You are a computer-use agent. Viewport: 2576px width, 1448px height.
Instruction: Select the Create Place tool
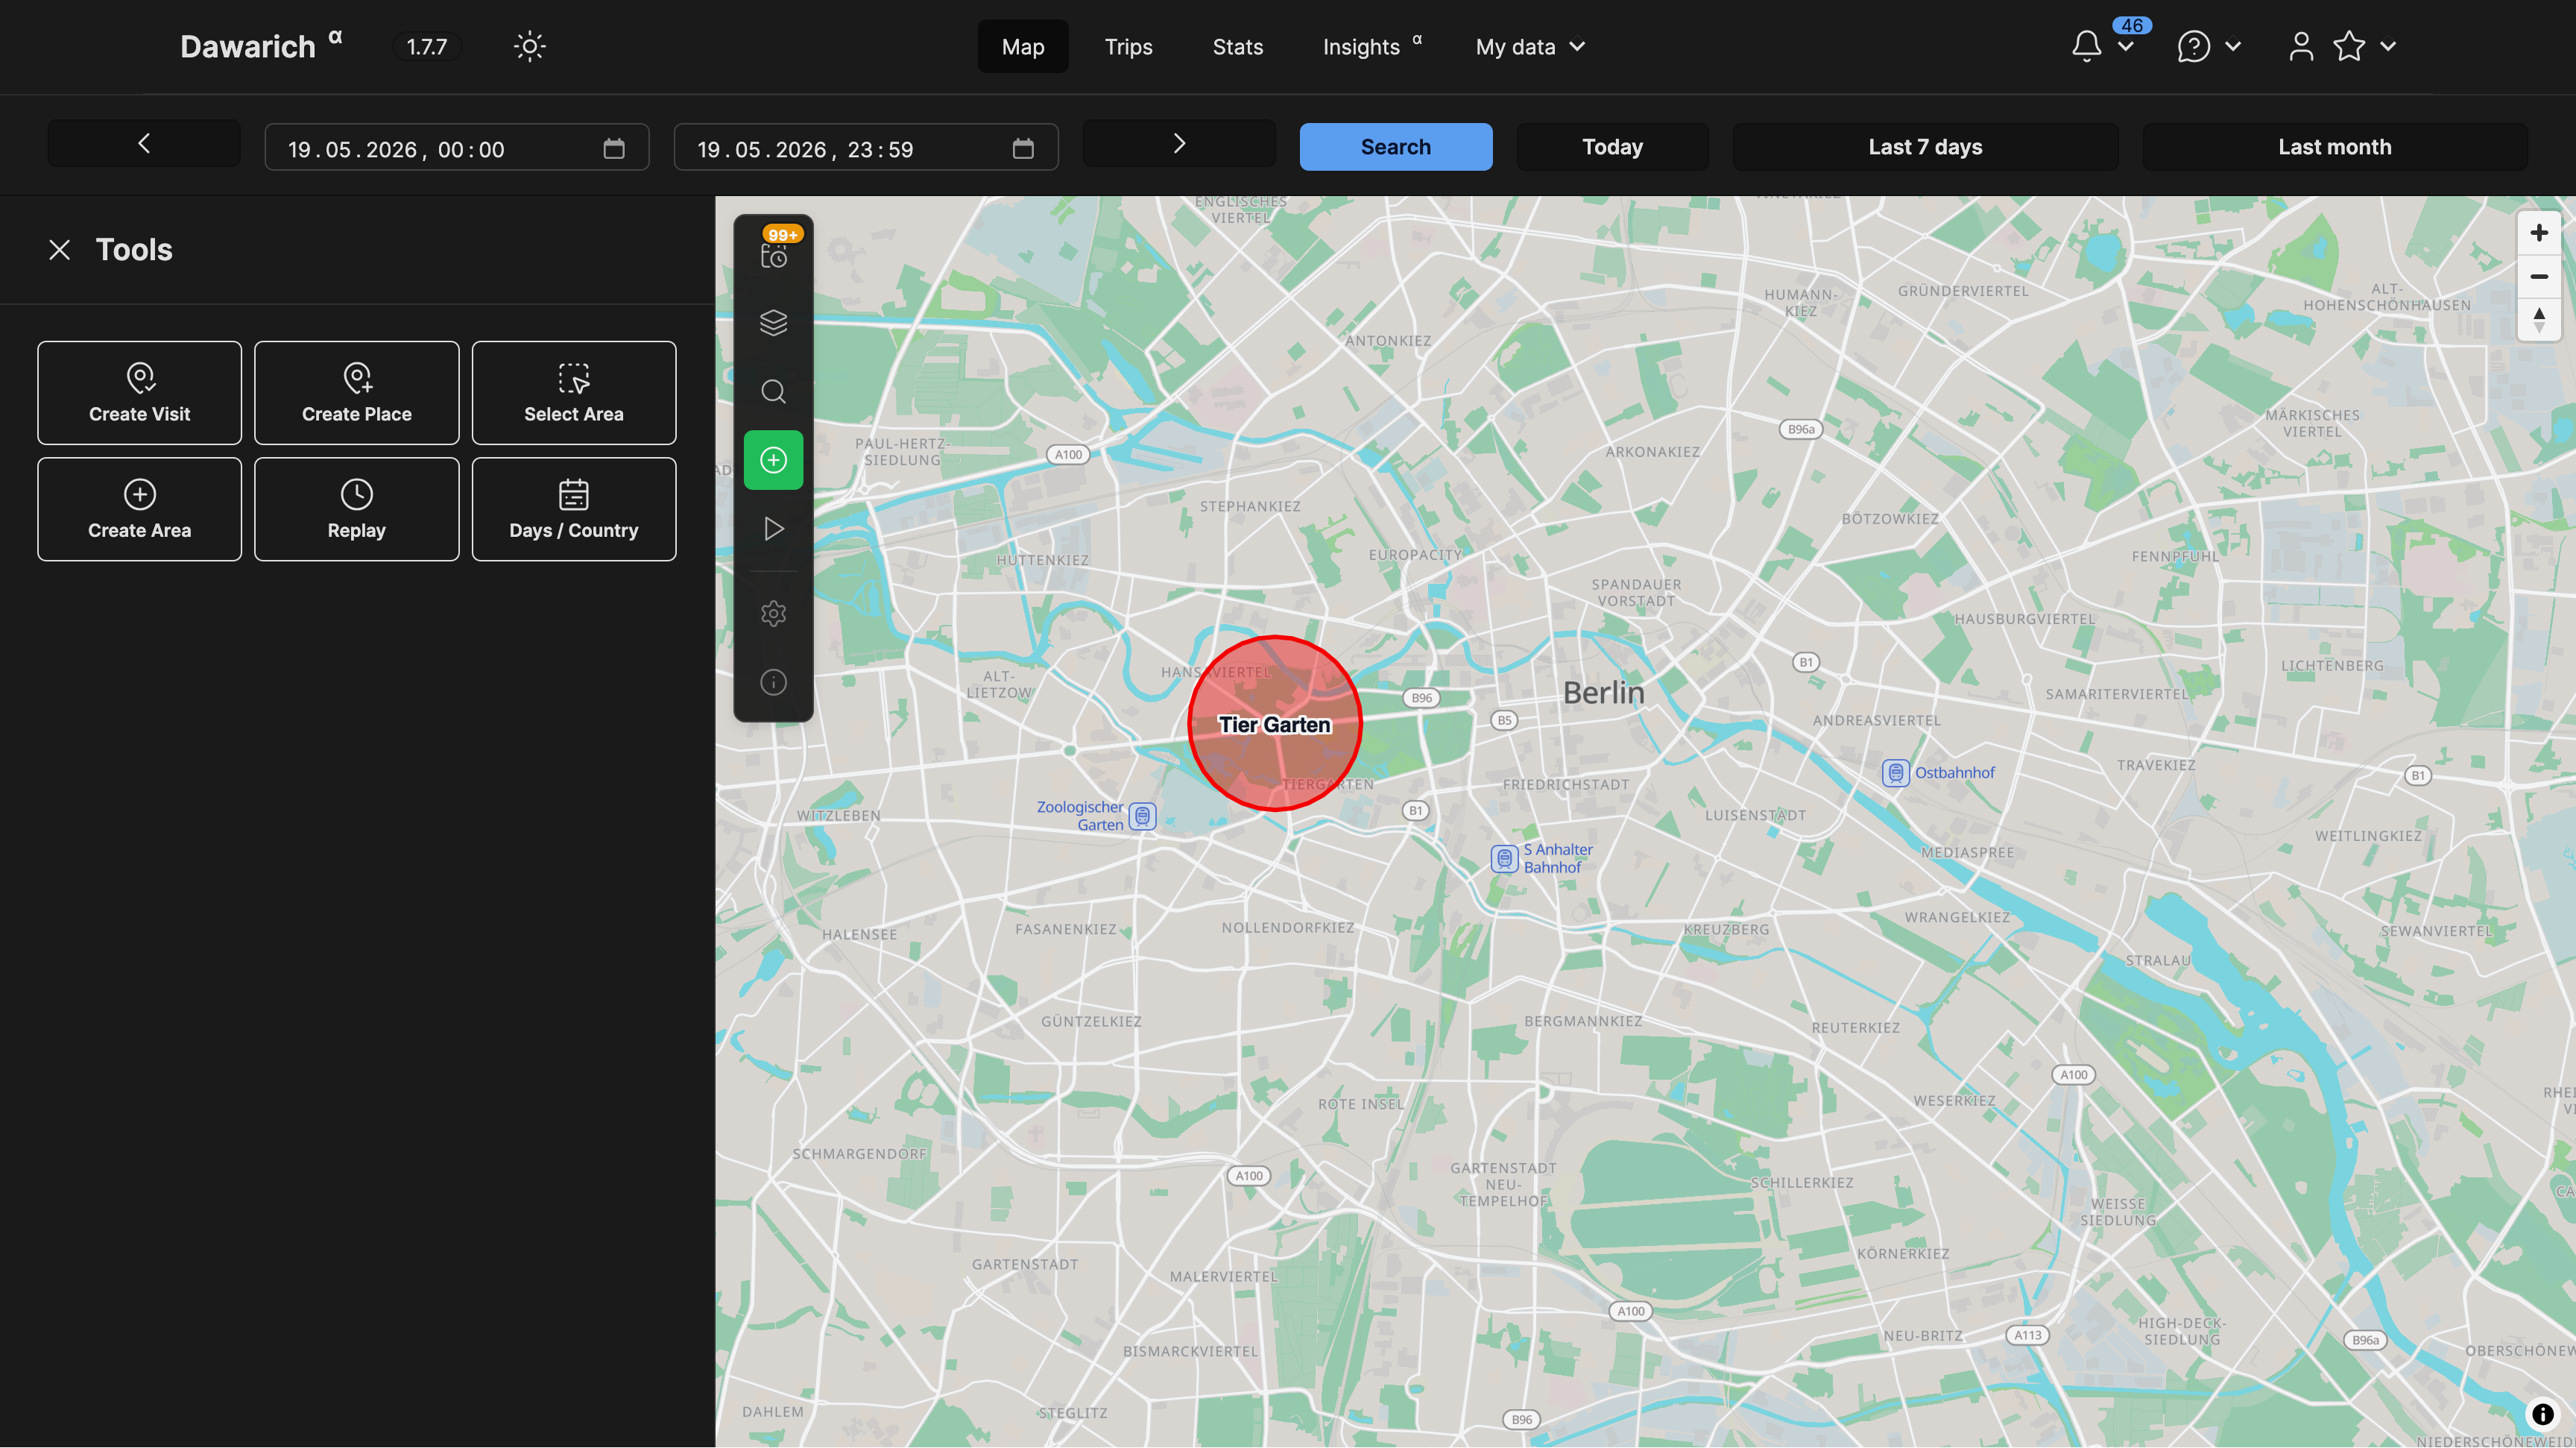tap(356, 393)
